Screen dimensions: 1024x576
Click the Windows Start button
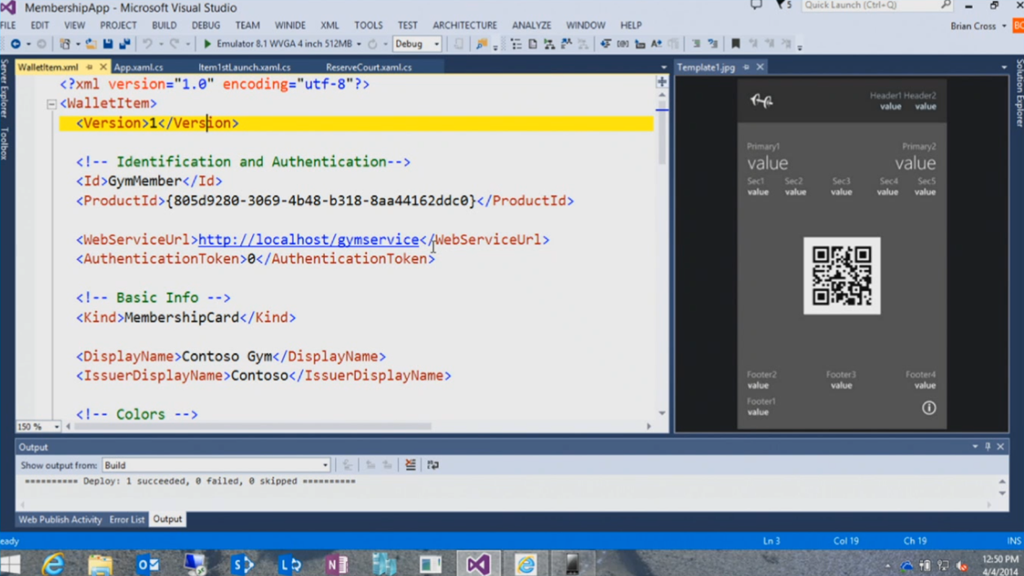[10, 564]
